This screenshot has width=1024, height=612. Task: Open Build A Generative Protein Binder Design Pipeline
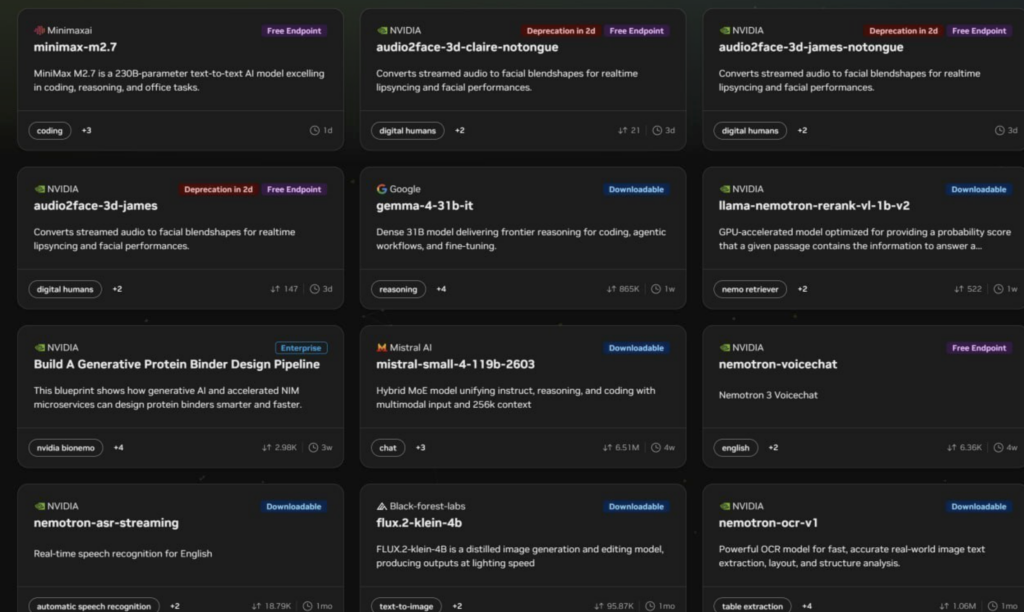click(176, 364)
